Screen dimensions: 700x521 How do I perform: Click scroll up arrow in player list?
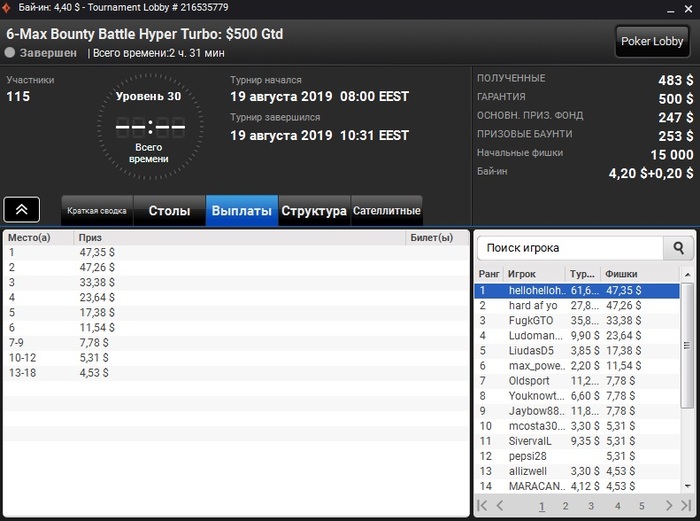point(688,274)
